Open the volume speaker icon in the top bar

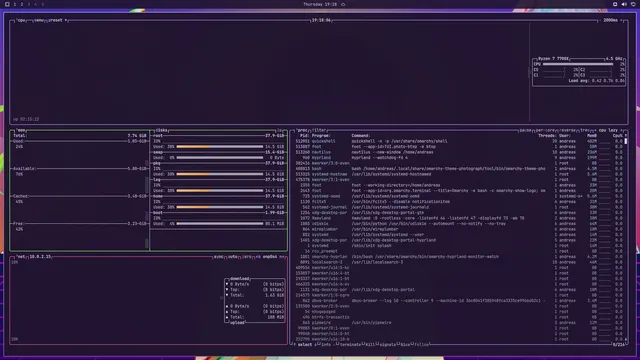tap(624, 4)
